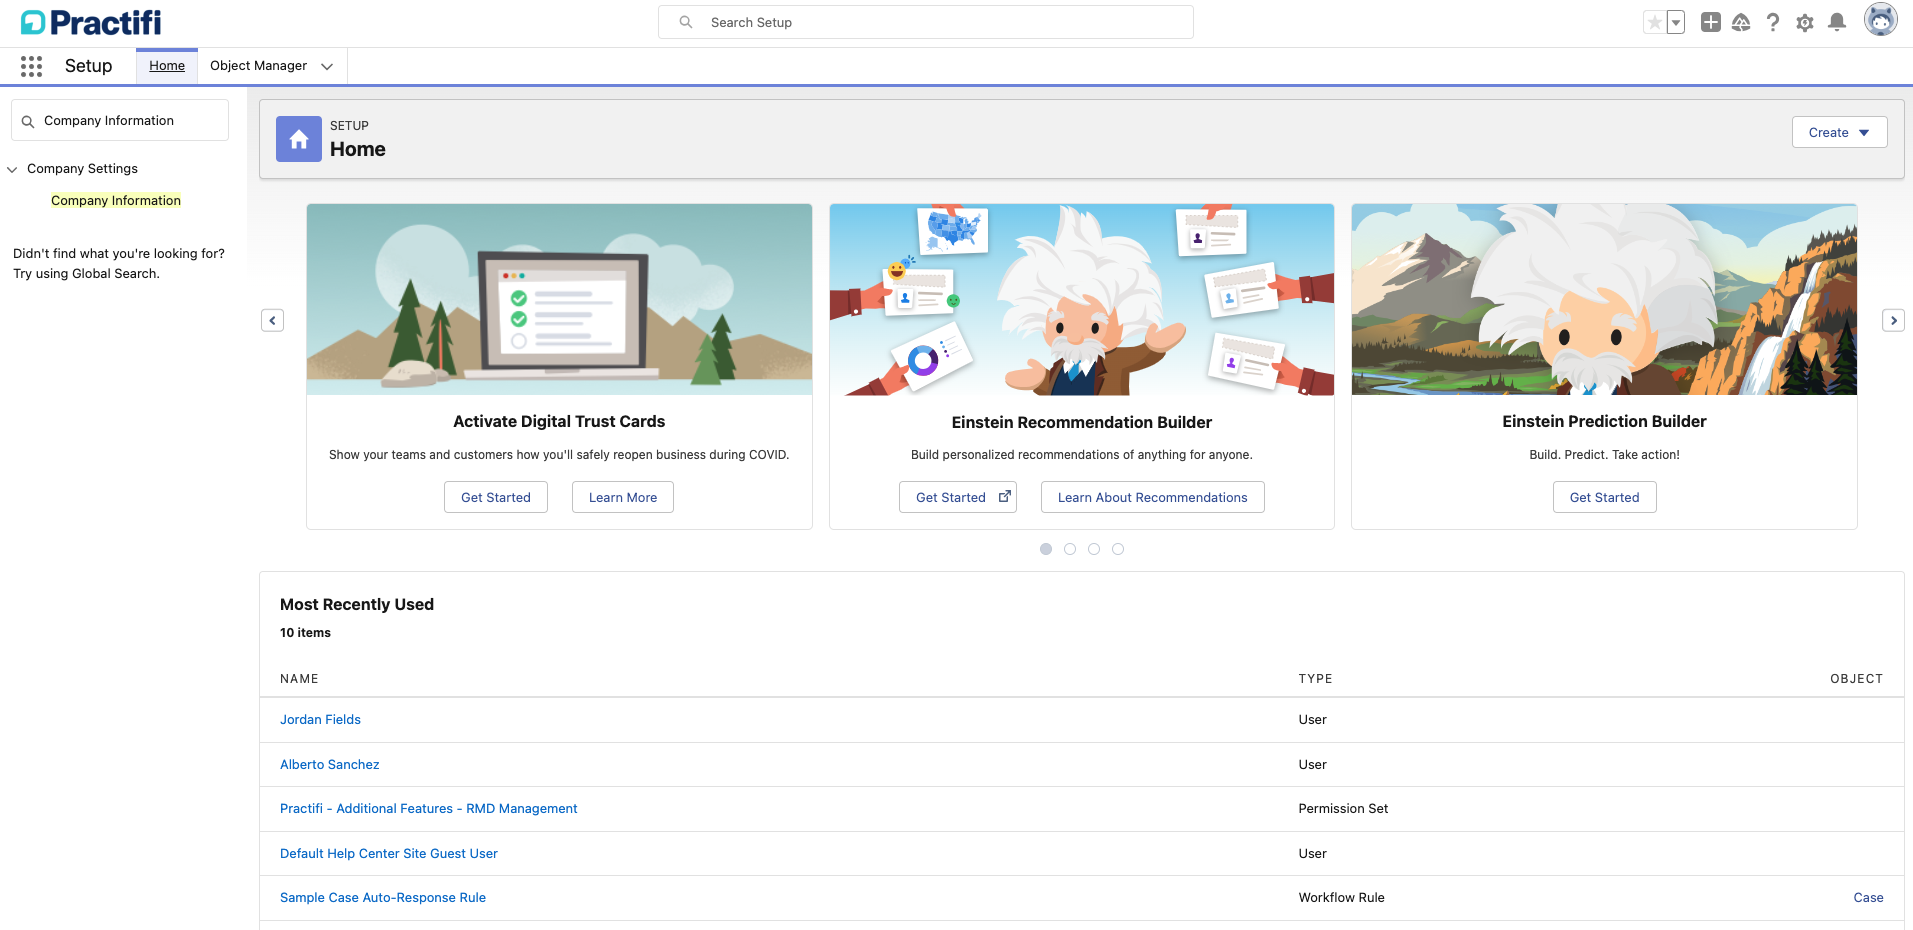Click the search icon in Search Setup
Screen dimensions: 1913x930
pyautogui.click(x=686, y=22)
